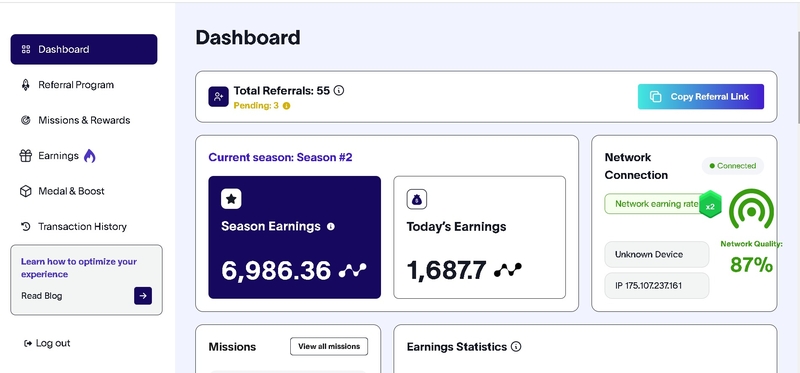Click View all missions button
The image size is (800, 373).
tap(329, 346)
